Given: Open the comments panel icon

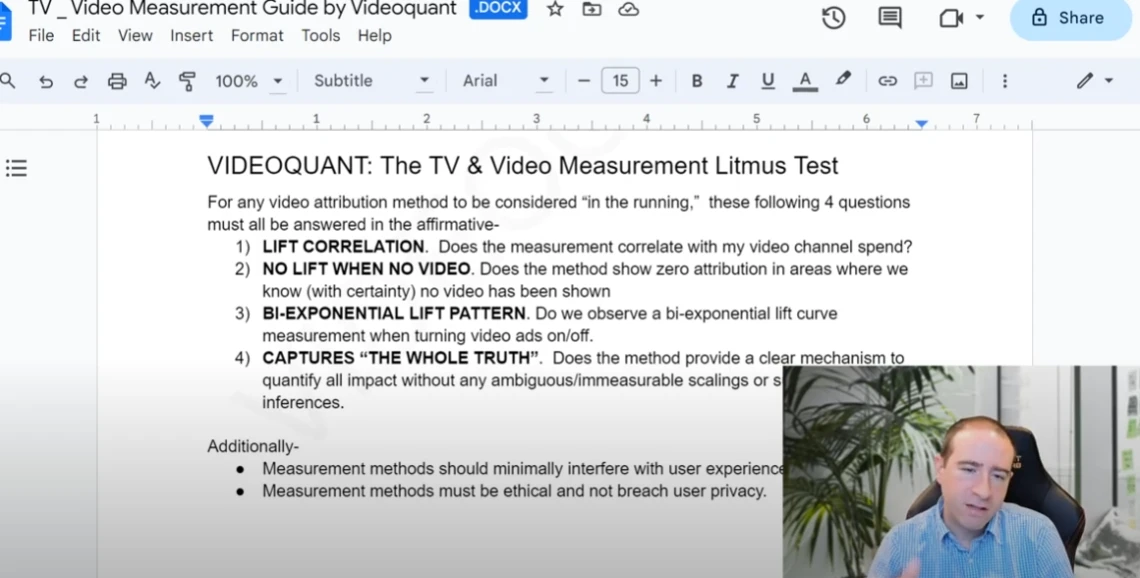Looking at the screenshot, I should pos(889,18).
